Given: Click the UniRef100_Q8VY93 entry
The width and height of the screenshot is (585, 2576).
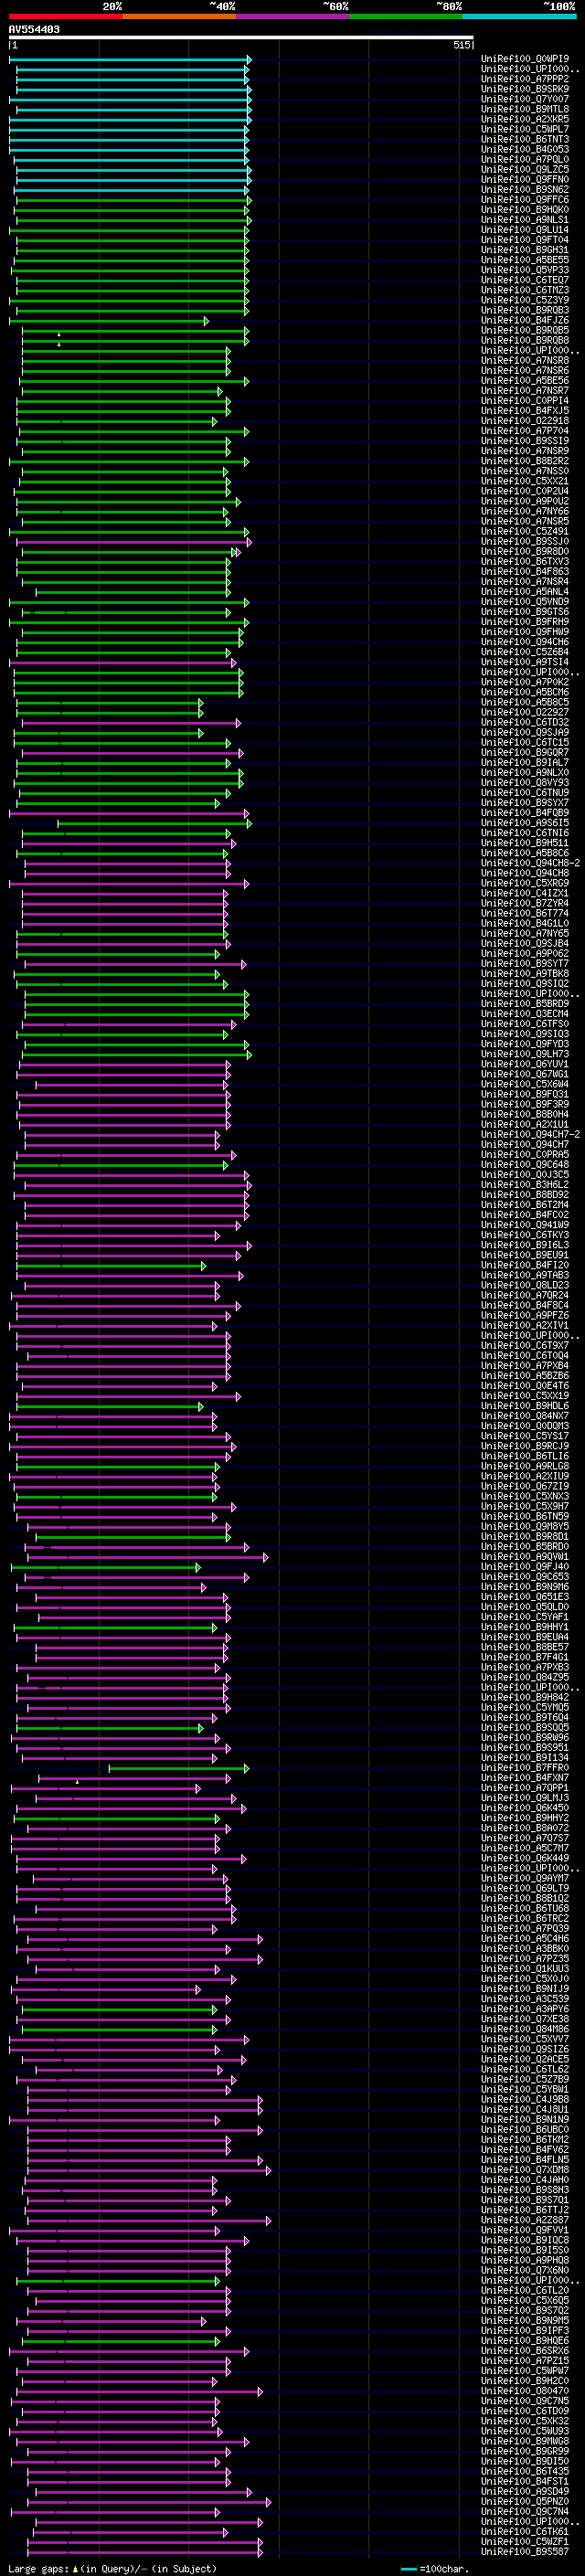Looking at the screenshot, I should click(x=525, y=783).
